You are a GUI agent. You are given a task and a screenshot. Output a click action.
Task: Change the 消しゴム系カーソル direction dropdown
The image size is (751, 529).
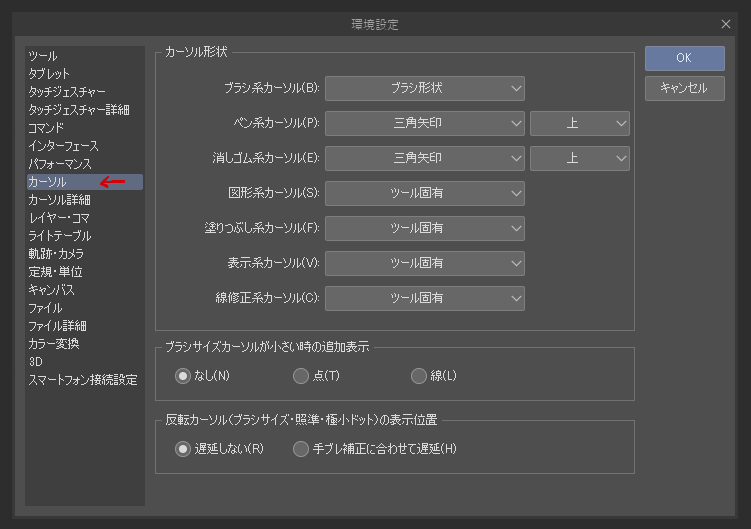click(580, 158)
